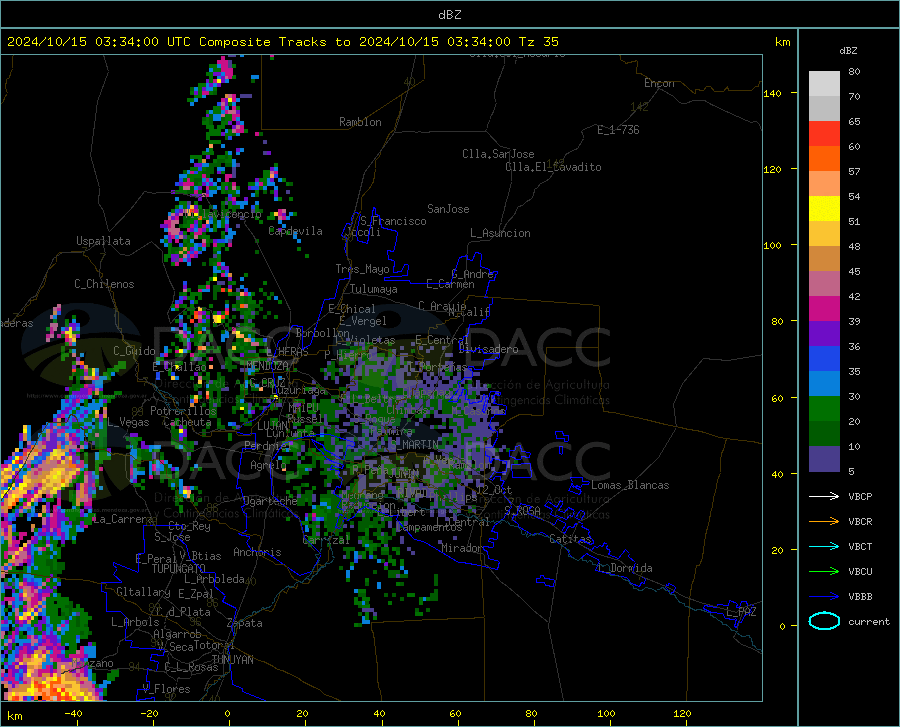Click the -40 km tick on bottom axis

click(x=73, y=713)
